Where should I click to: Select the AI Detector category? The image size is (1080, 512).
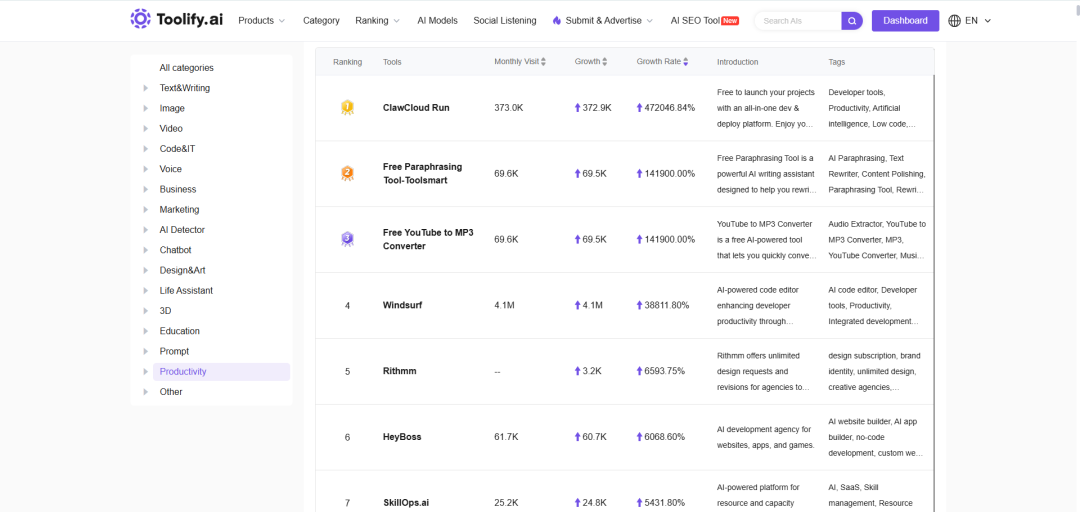(182, 229)
